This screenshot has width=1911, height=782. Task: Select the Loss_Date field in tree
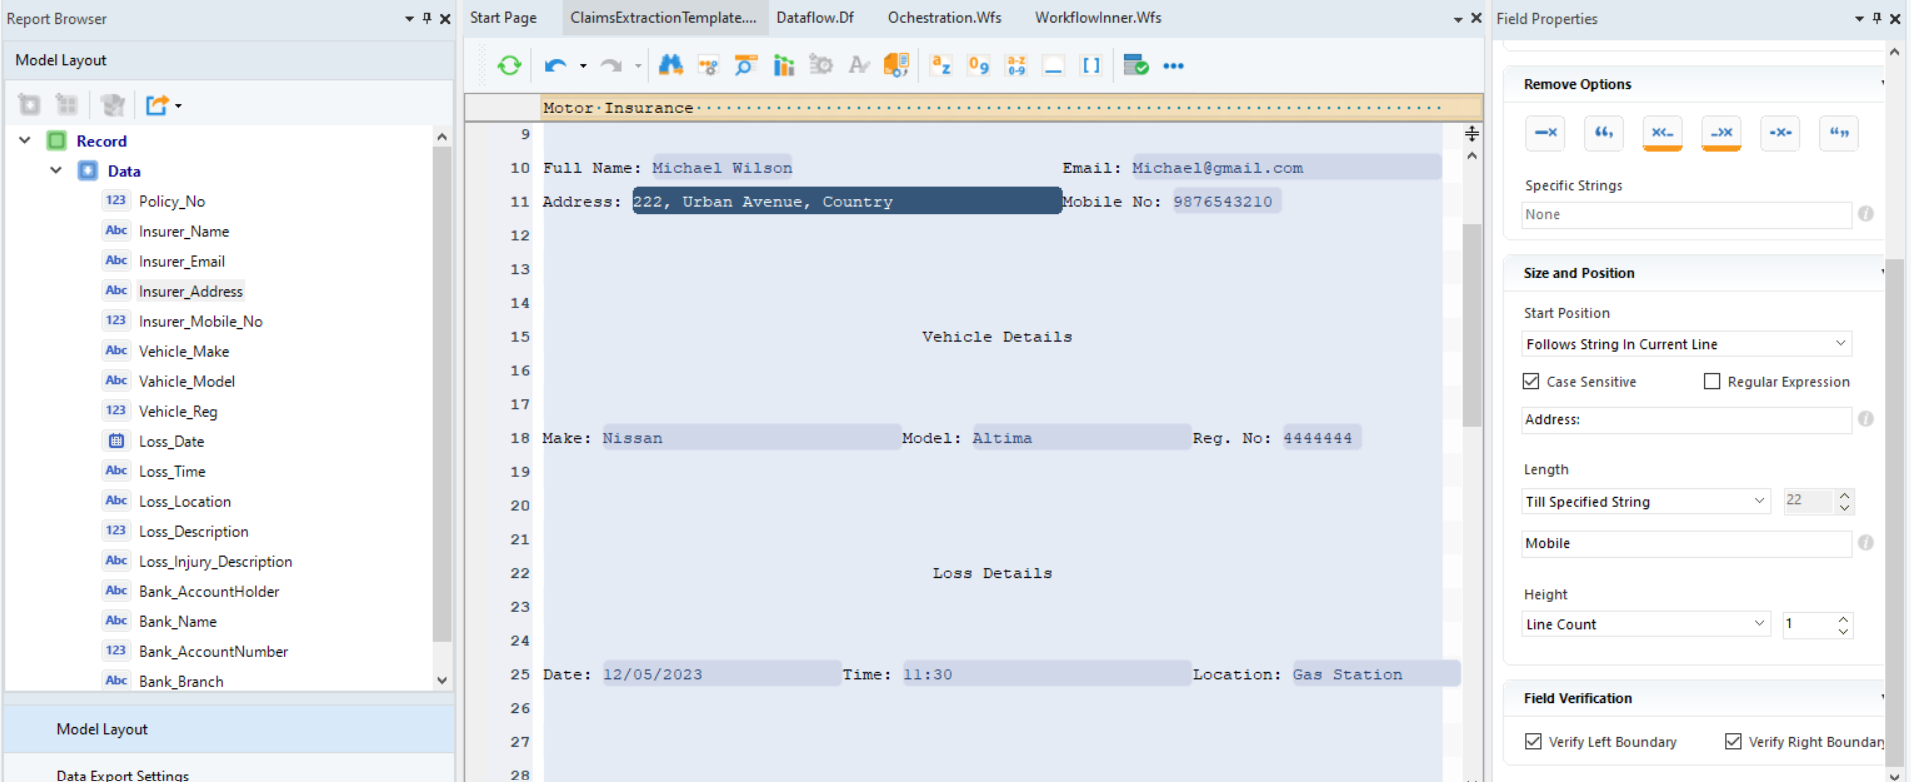click(x=171, y=441)
